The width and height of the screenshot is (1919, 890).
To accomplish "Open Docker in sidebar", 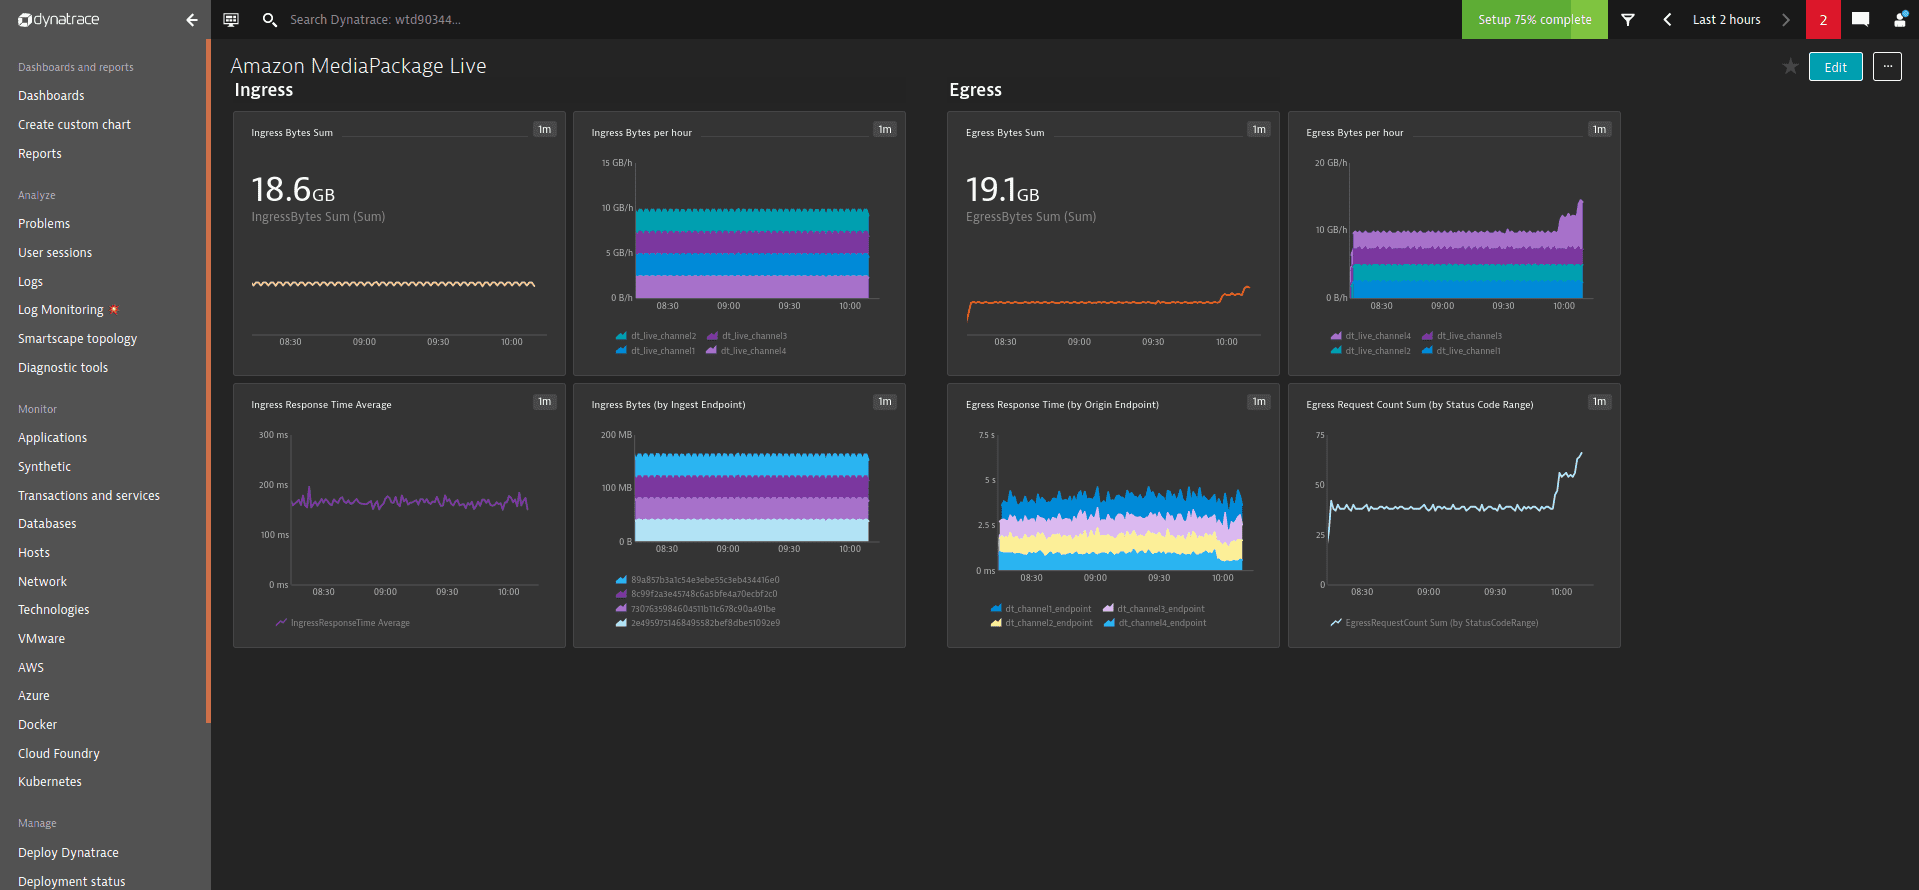I will [37, 725].
